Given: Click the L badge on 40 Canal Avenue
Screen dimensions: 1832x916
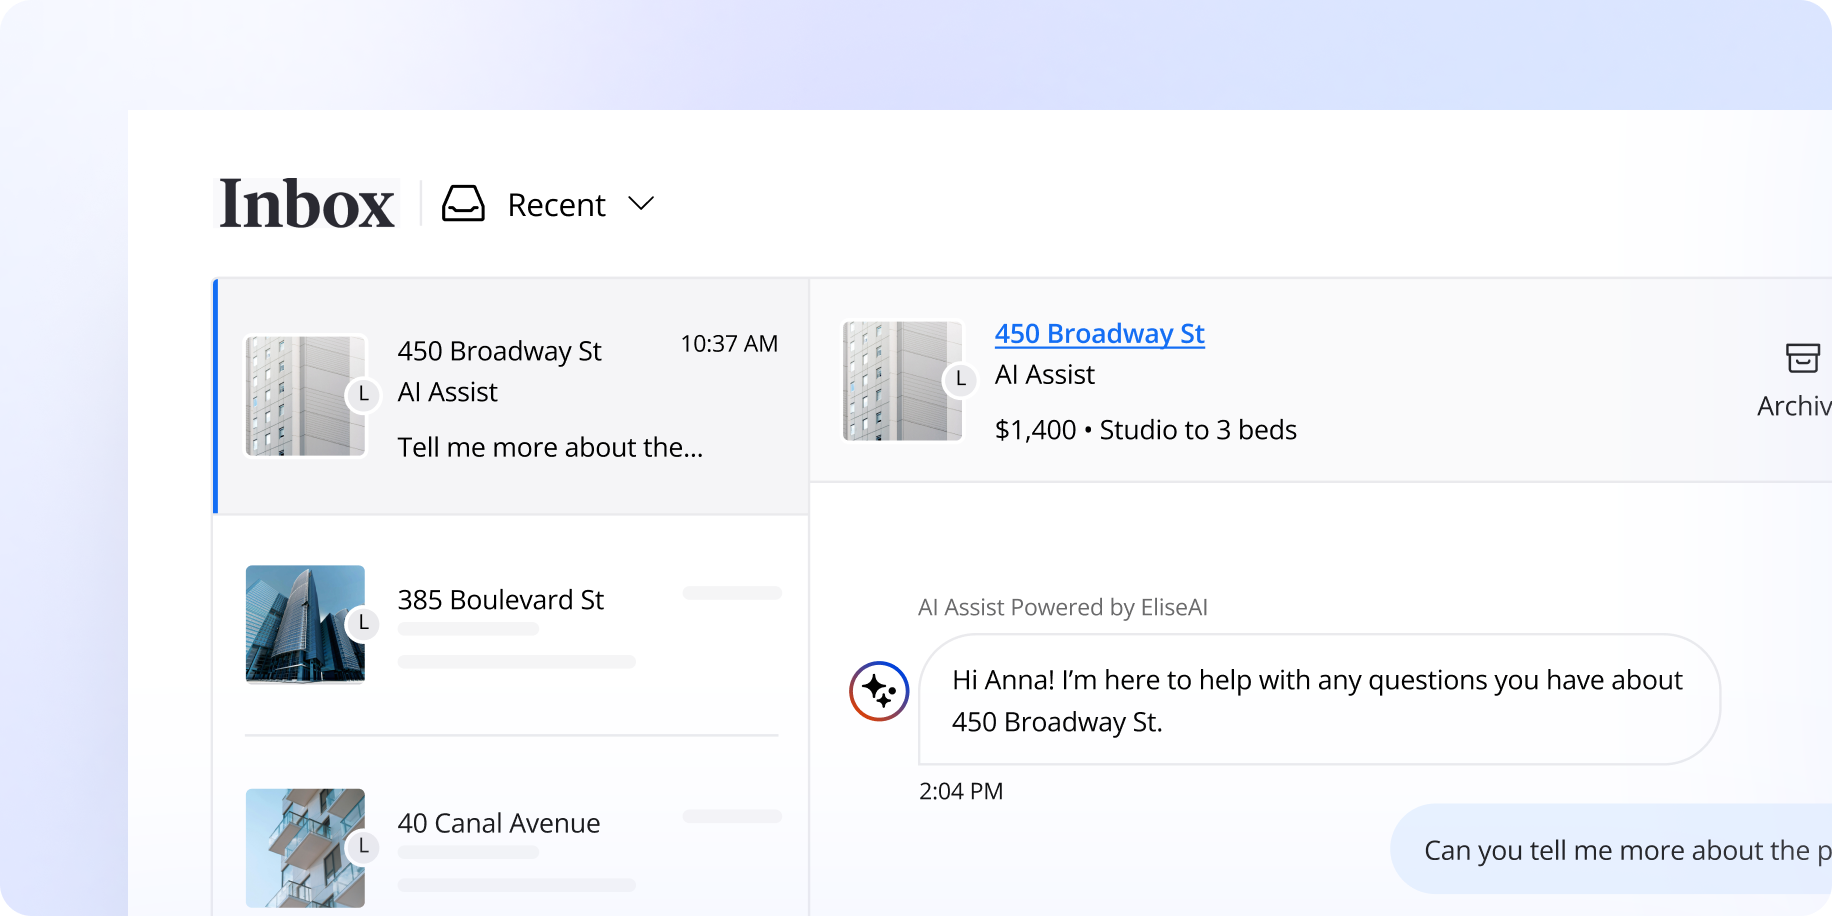Looking at the screenshot, I should [x=363, y=846].
